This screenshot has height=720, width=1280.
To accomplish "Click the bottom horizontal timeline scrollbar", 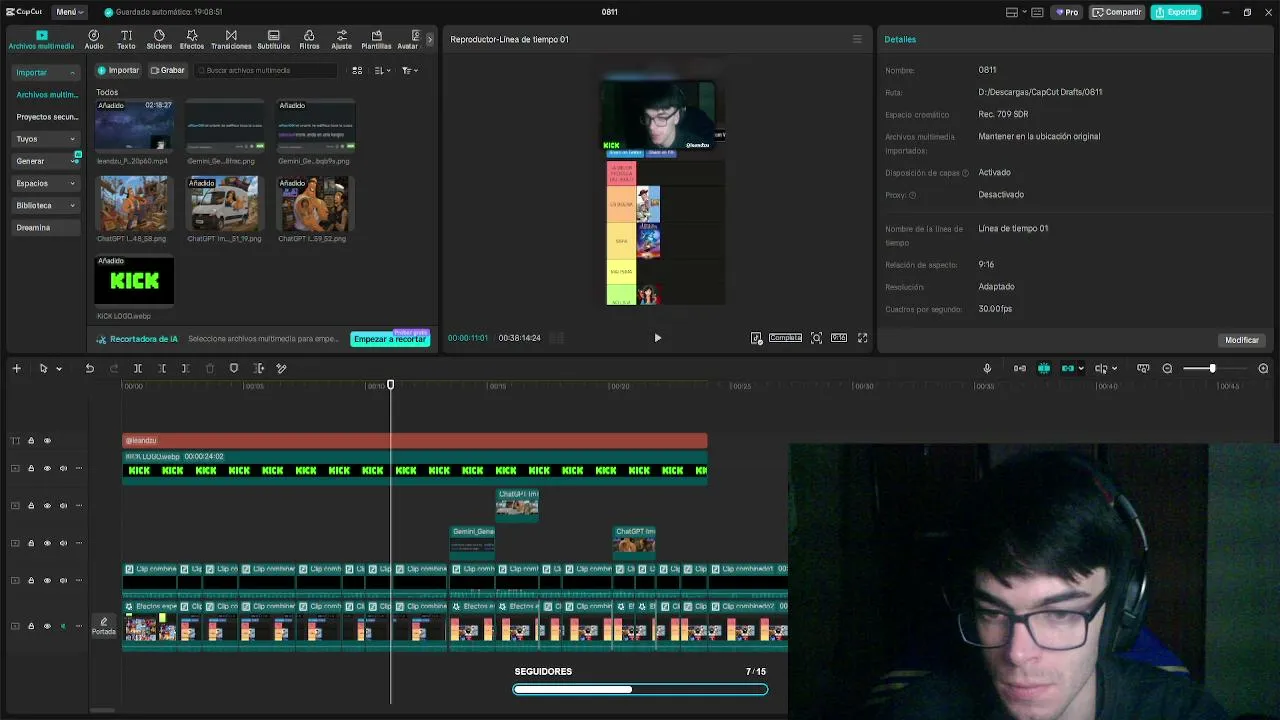I will click(x=100, y=711).
